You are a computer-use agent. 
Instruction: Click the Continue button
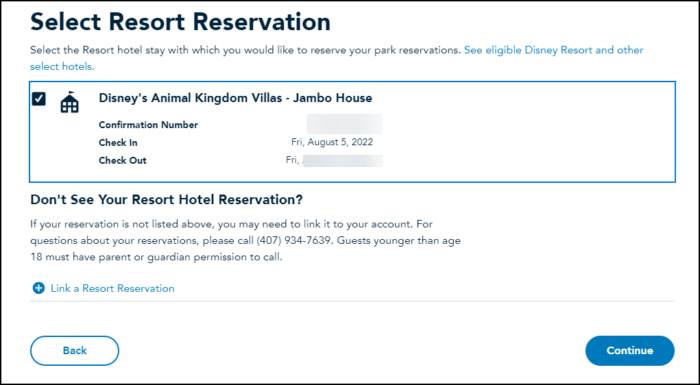point(630,351)
